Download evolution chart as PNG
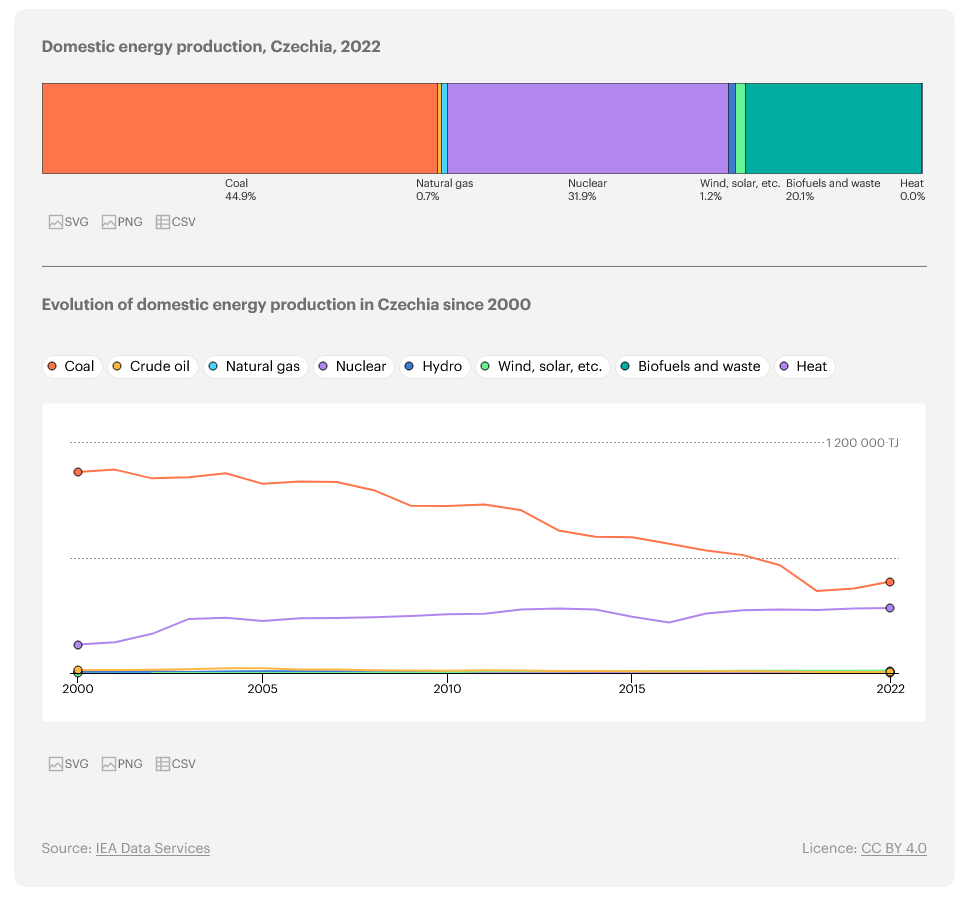The image size is (971, 899). (x=123, y=764)
